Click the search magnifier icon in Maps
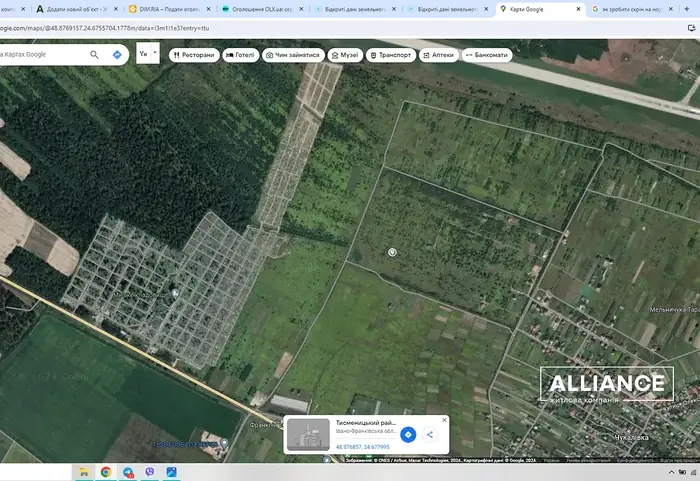The height and width of the screenshot is (481, 700). (x=95, y=55)
